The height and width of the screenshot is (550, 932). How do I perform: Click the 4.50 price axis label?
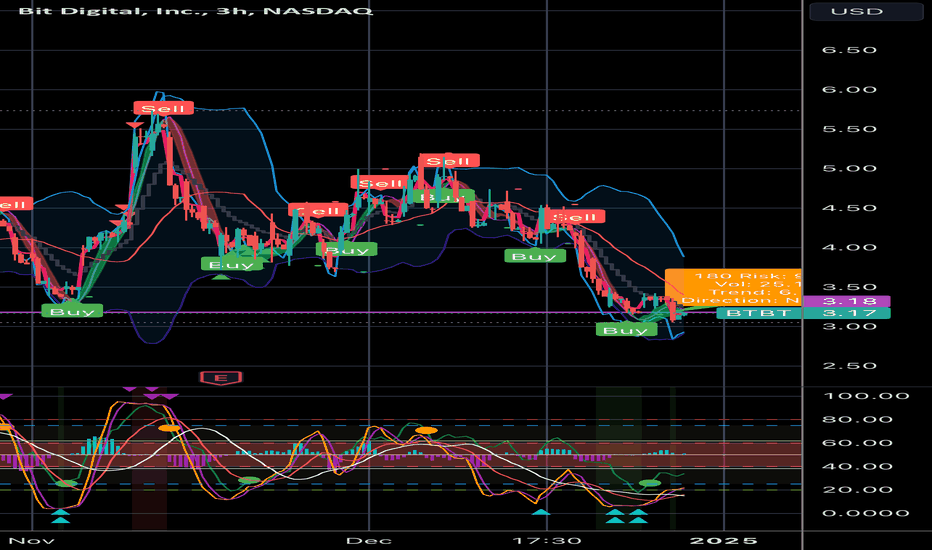(849, 208)
